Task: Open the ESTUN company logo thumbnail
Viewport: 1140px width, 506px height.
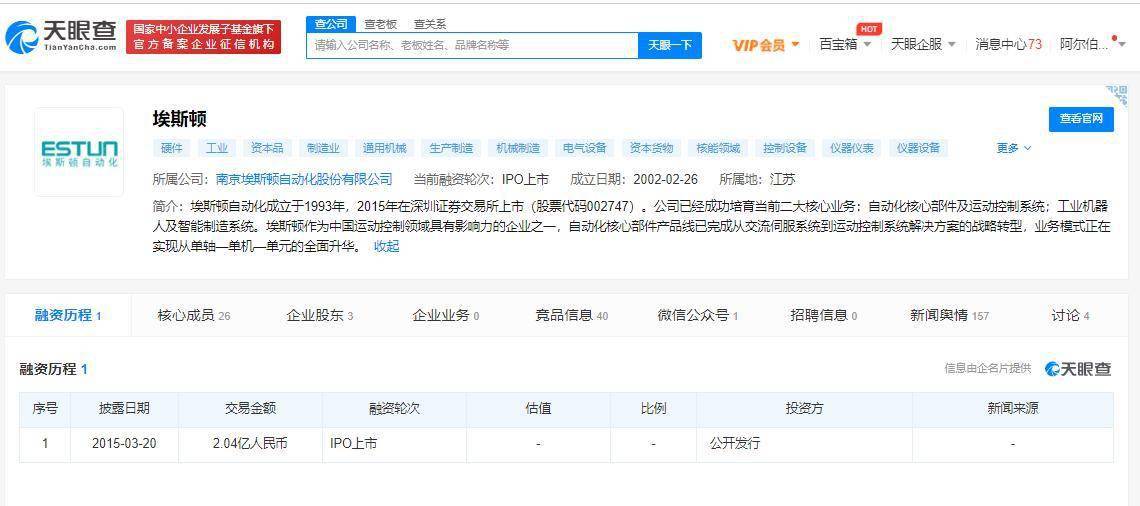Action: pos(79,152)
